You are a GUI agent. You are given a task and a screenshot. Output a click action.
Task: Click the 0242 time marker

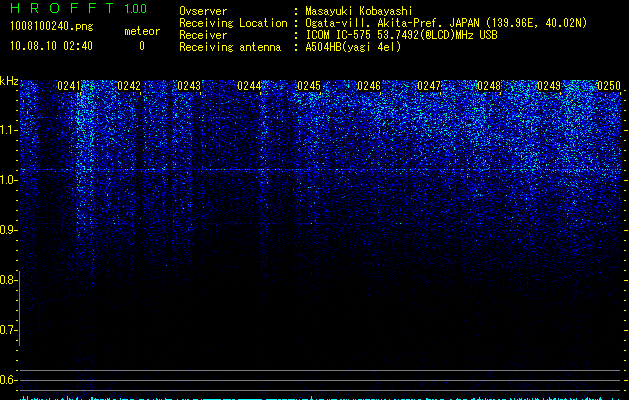tap(129, 86)
